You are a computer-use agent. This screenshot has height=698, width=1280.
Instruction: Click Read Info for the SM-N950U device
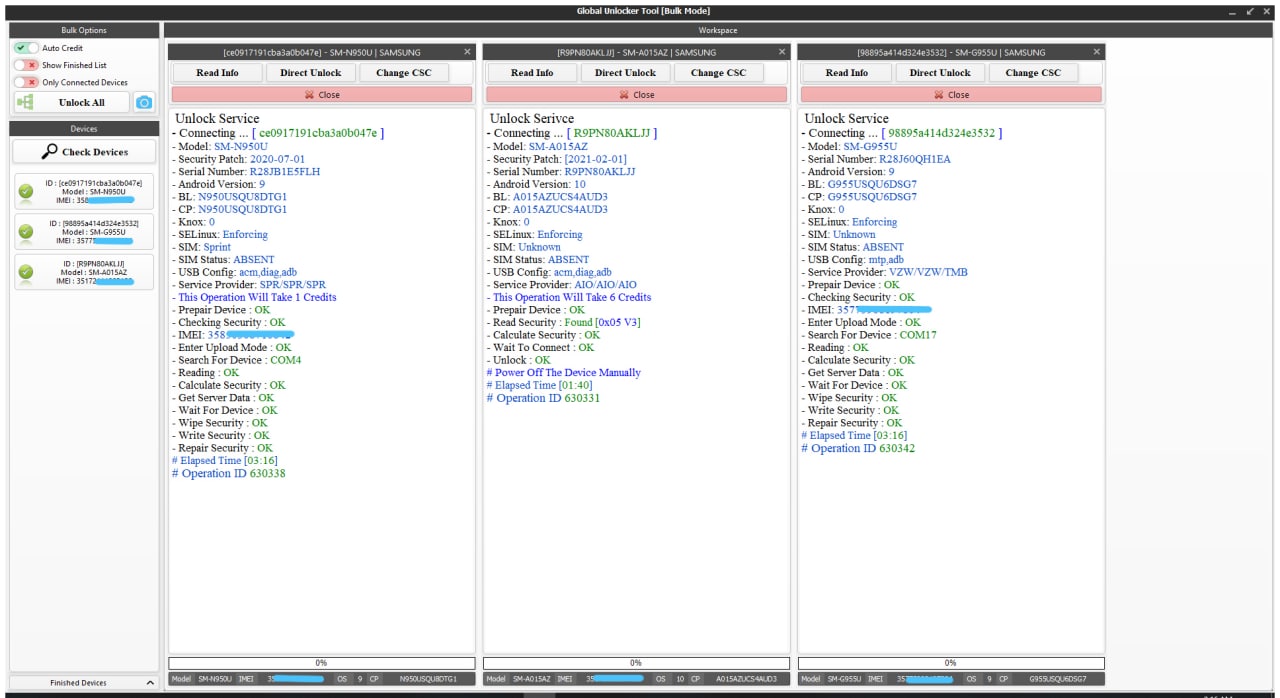point(217,73)
